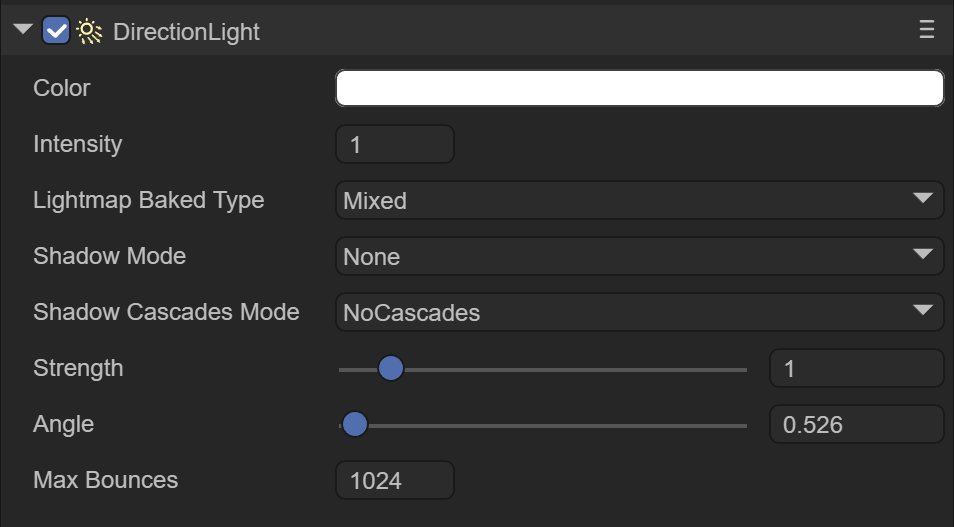This screenshot has height=527, width=954.
Task: Click the Max Bounces property label
Action: [x=106, y=480]
